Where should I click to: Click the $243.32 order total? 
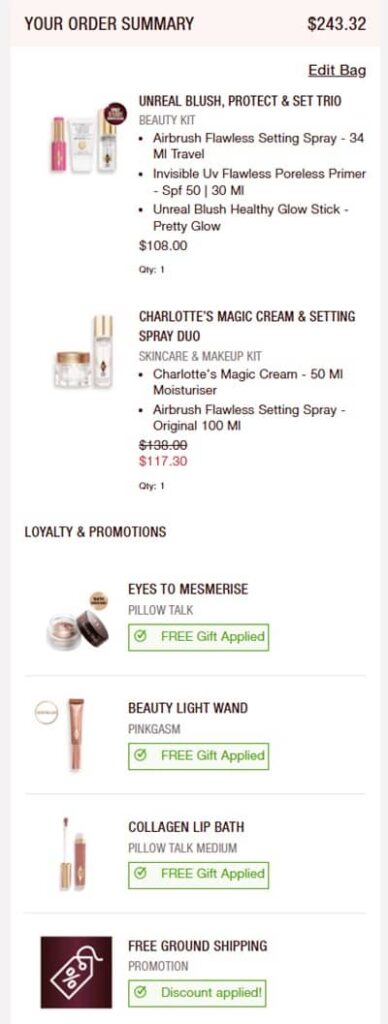point(336,24)
